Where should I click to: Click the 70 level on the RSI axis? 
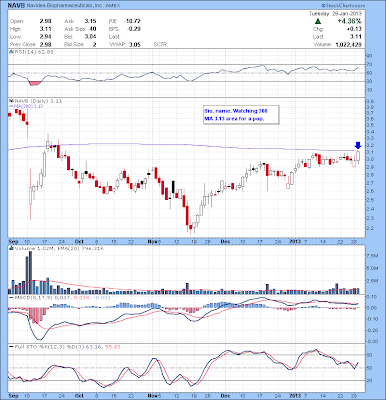370,64
